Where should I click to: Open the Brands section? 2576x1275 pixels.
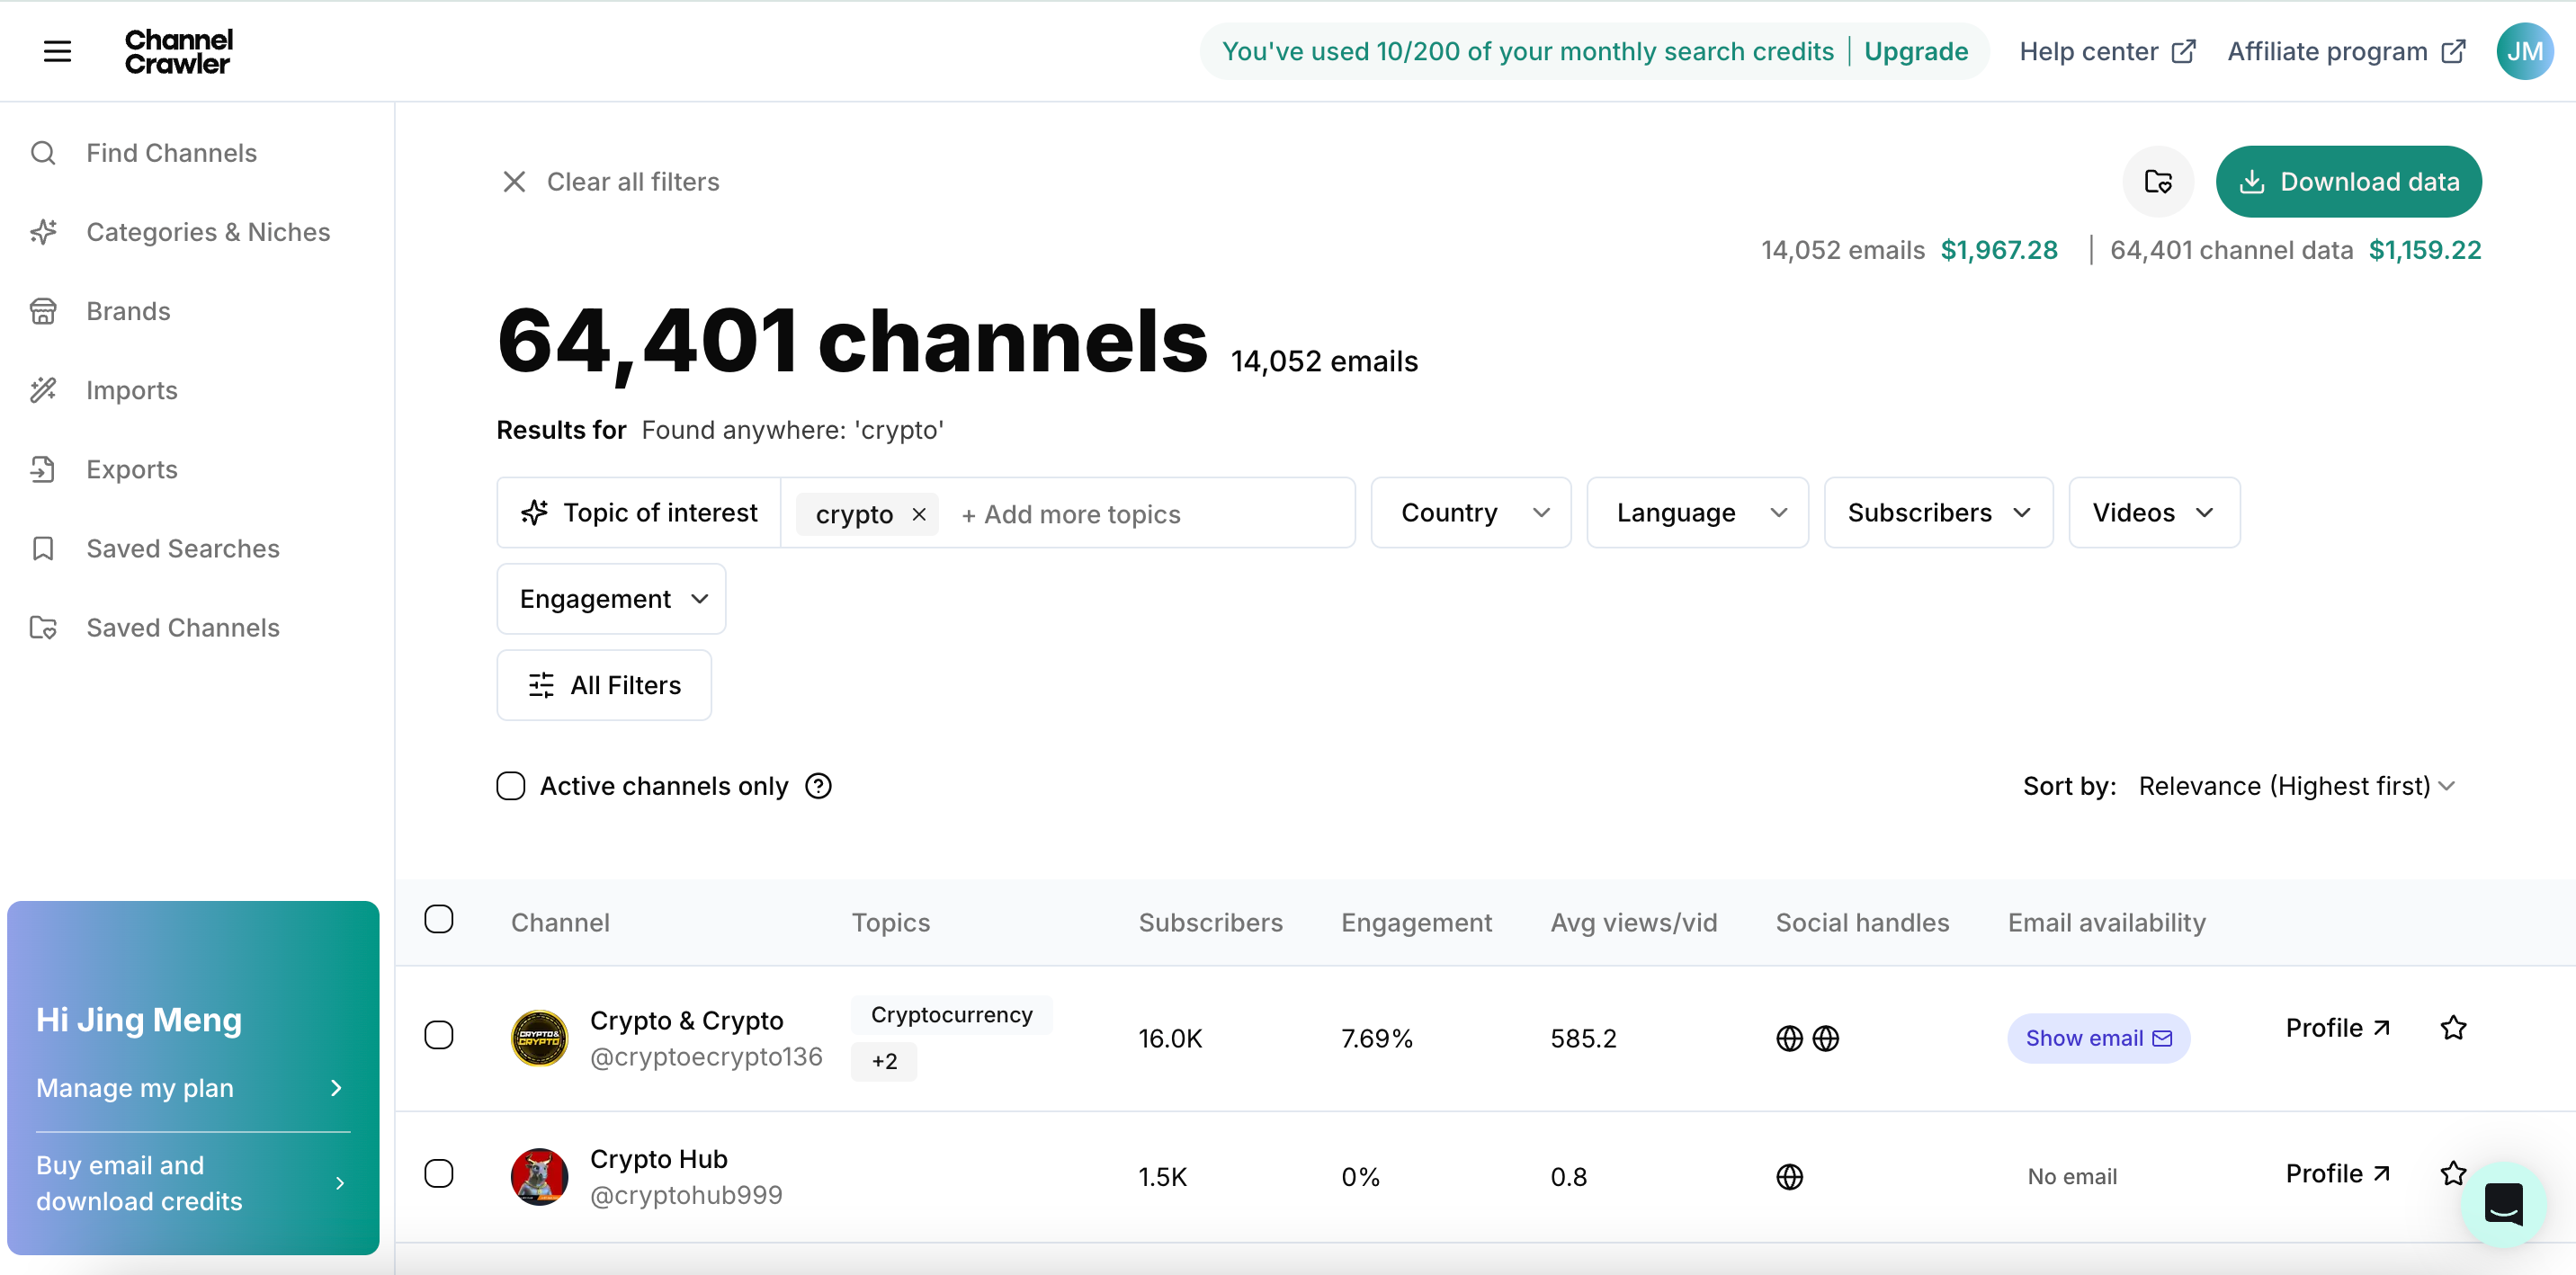tap(127, 311)
